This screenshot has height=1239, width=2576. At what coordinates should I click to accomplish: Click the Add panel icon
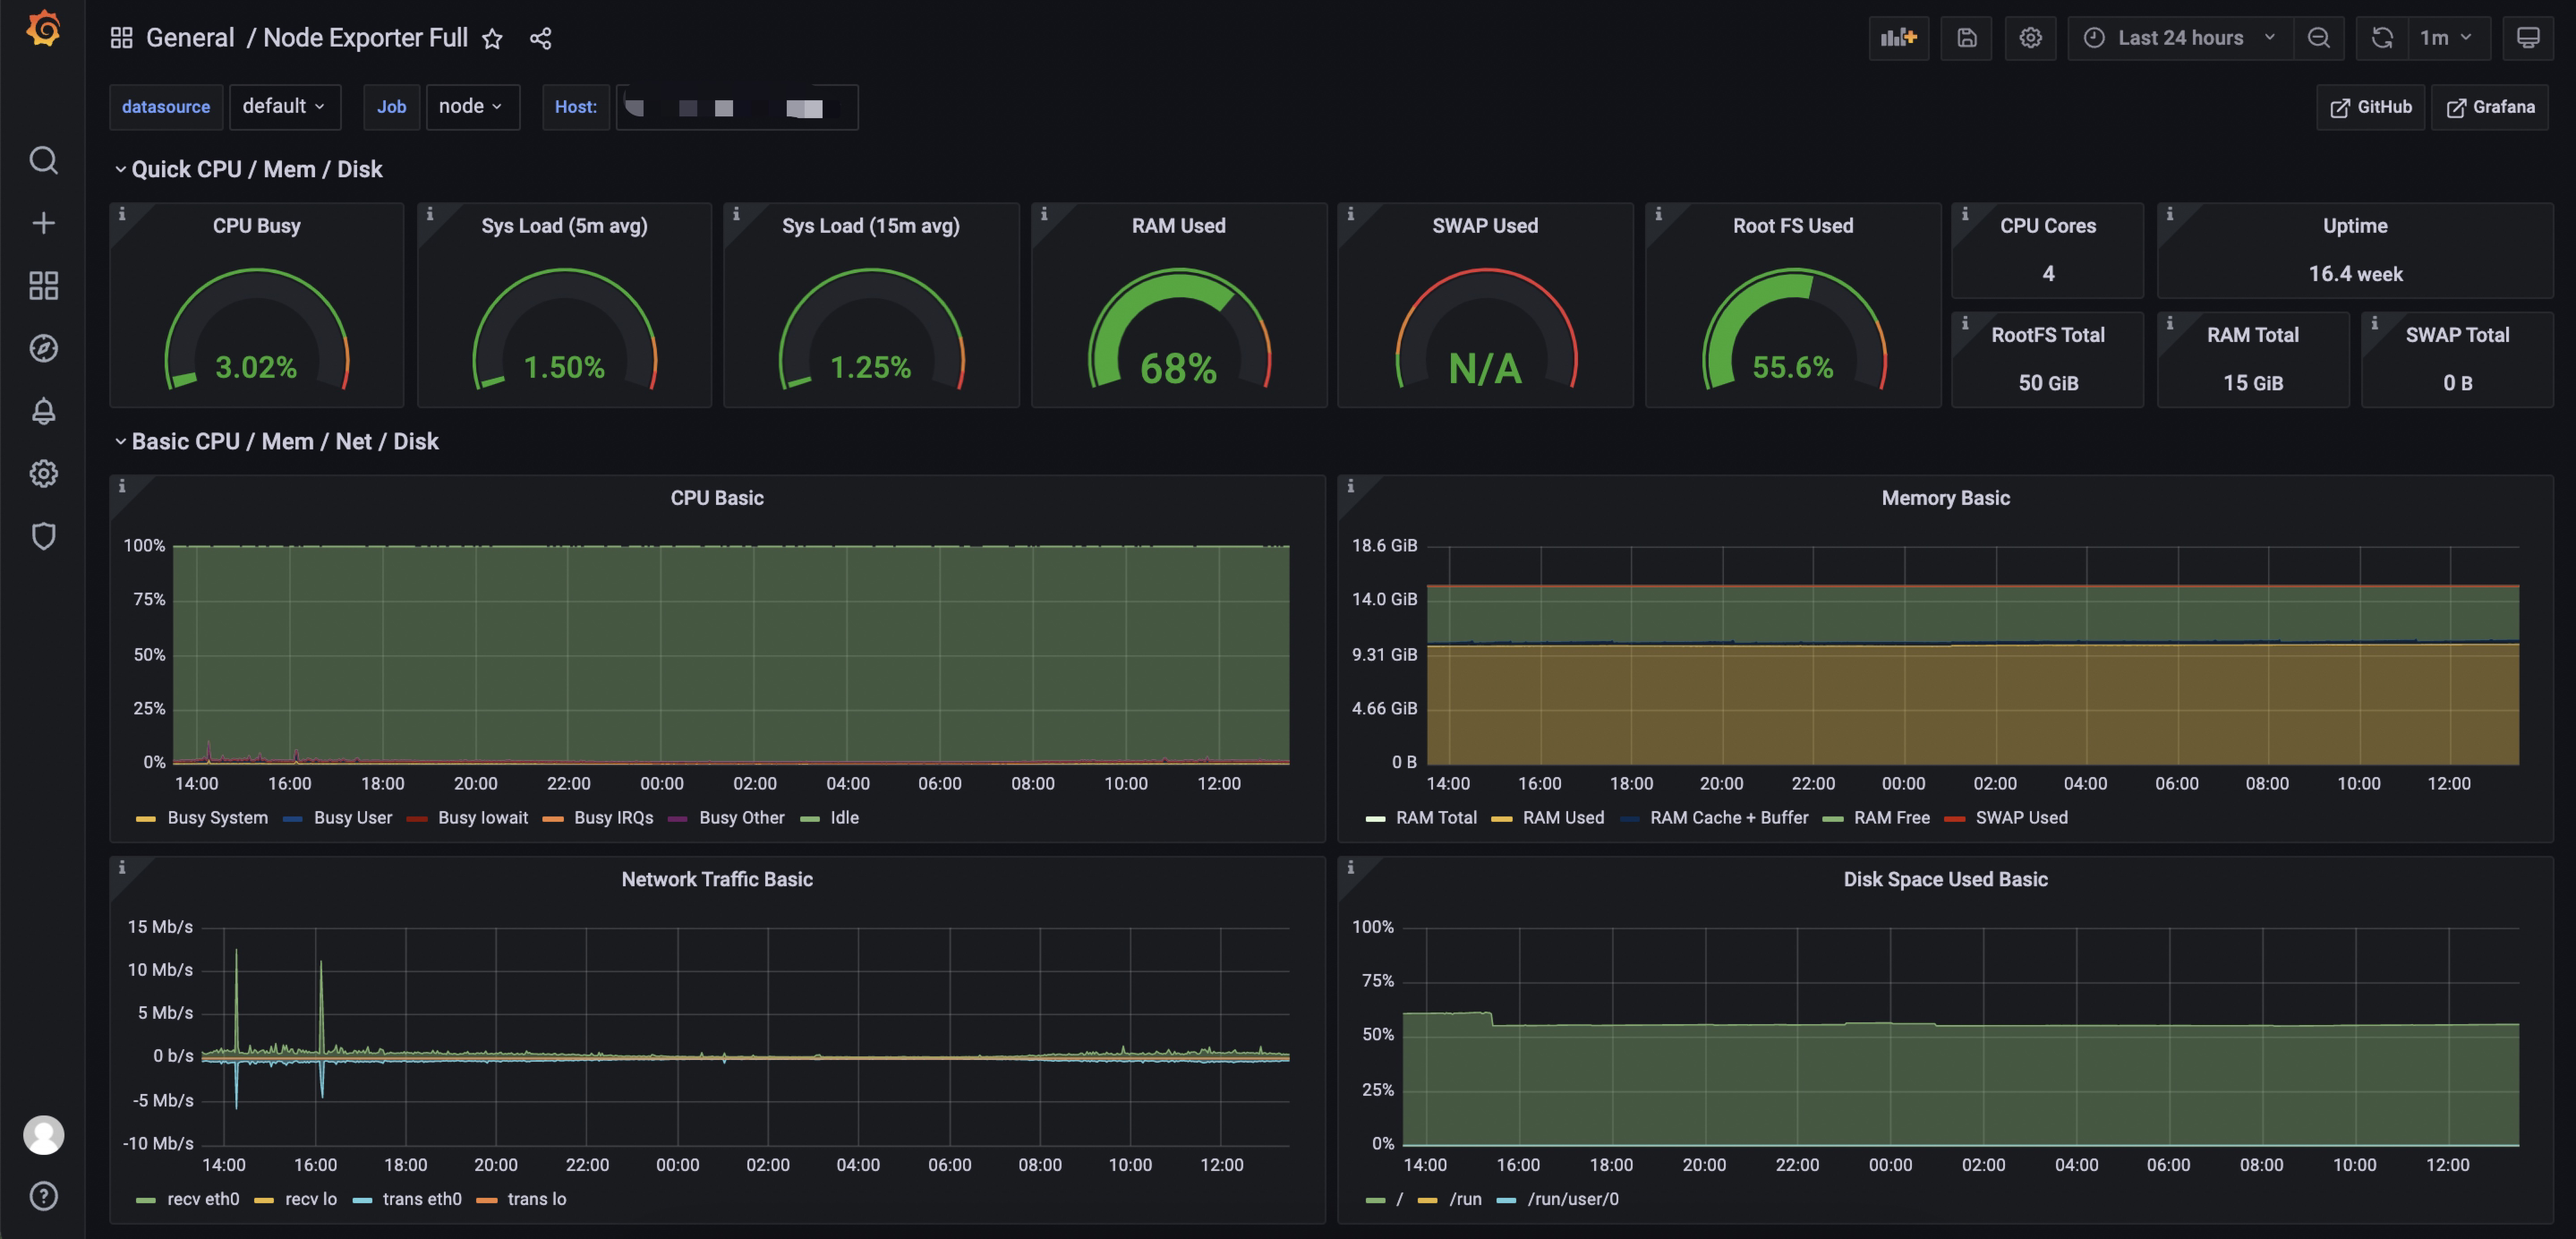click(1898, 38)
